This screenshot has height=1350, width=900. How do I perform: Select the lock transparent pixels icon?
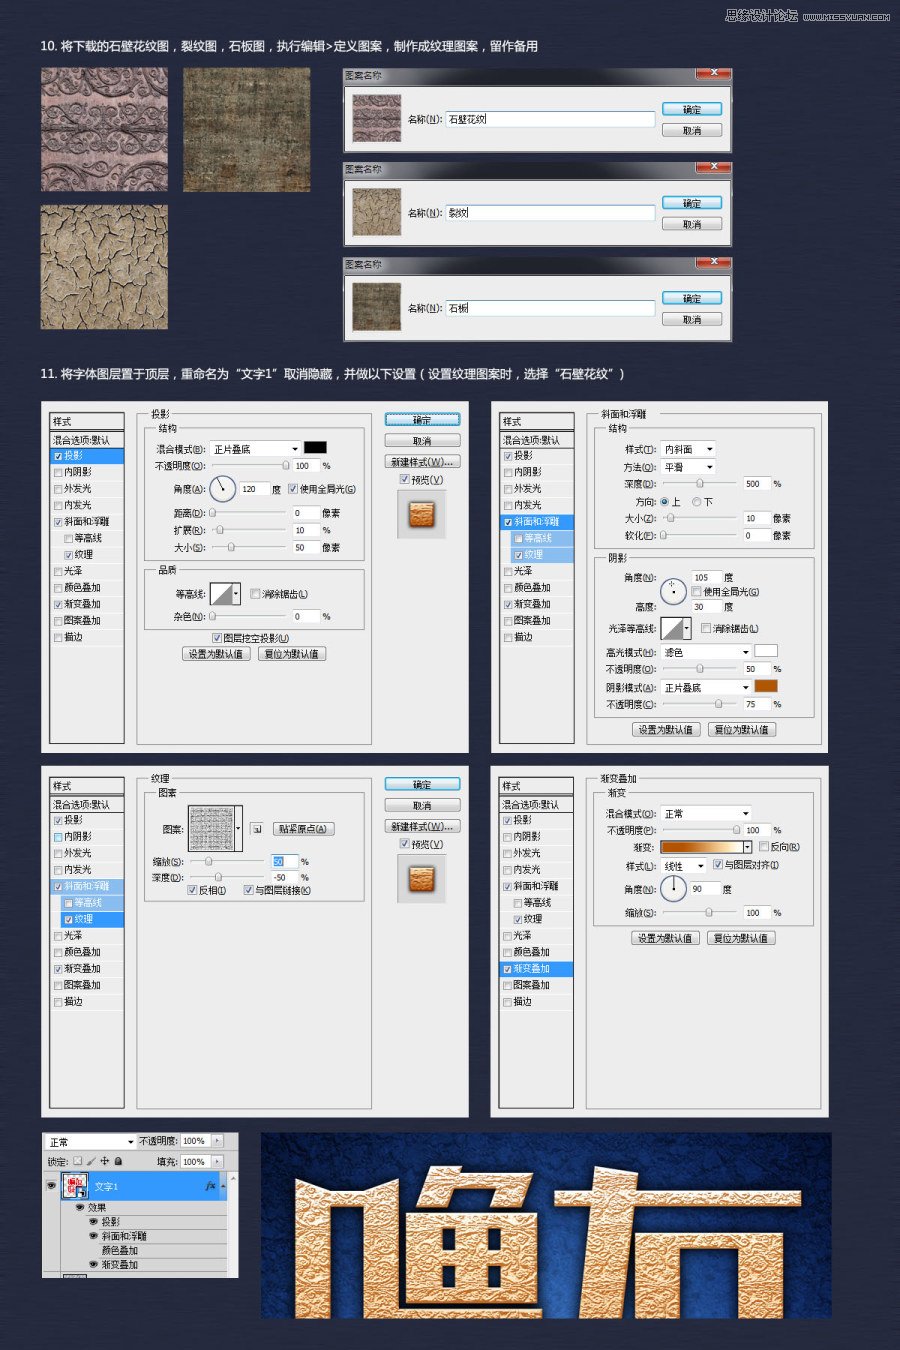click(x=76, y=1161)
